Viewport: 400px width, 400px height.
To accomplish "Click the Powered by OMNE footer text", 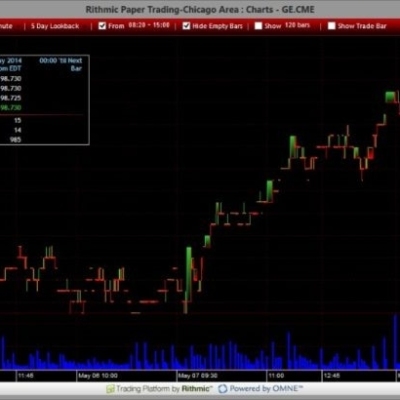I will [266, 389].
